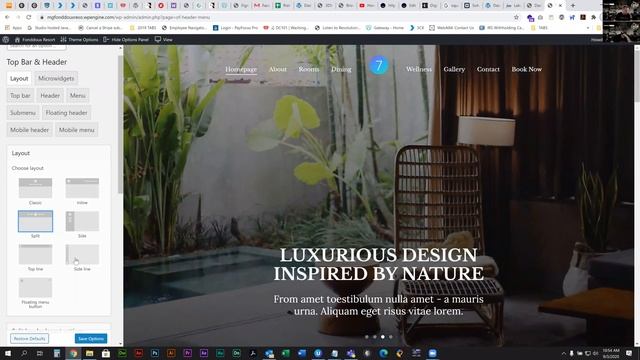Click Homepage in the site menu
This screenshot has width=640, height=360.
(x=241, y=69)
